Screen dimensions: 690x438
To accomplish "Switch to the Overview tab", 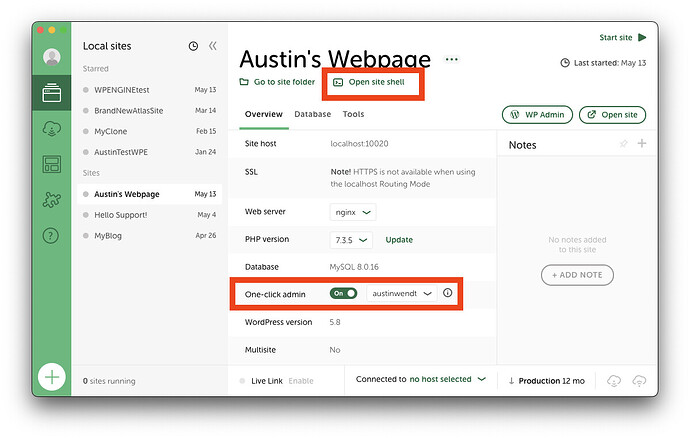I will (264, 114).
